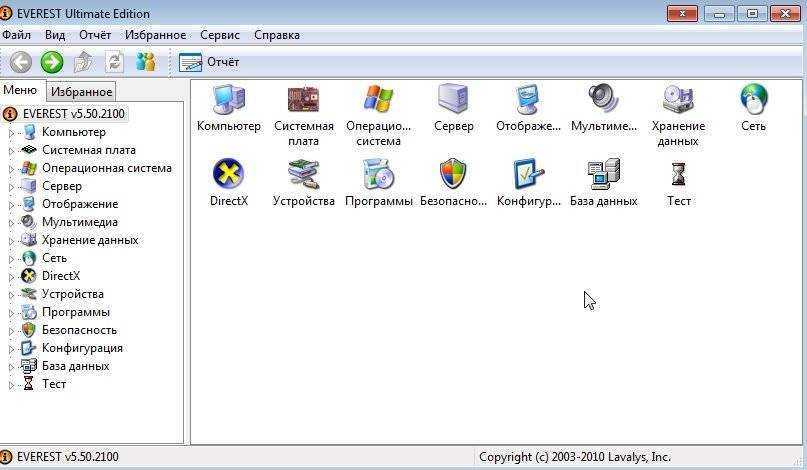This screenshot has width=807, height=470.
Task: Expand the Безопасность tree node arrow
Action: click(11, 331)
